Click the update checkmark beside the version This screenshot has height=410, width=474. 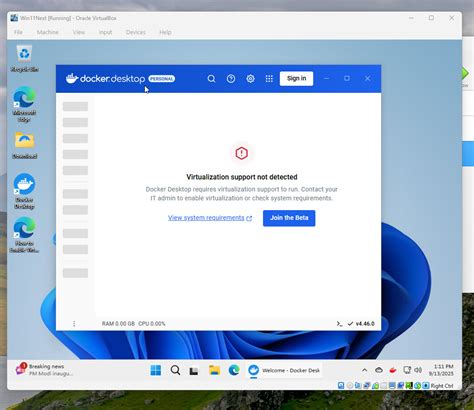coord(350,324)
